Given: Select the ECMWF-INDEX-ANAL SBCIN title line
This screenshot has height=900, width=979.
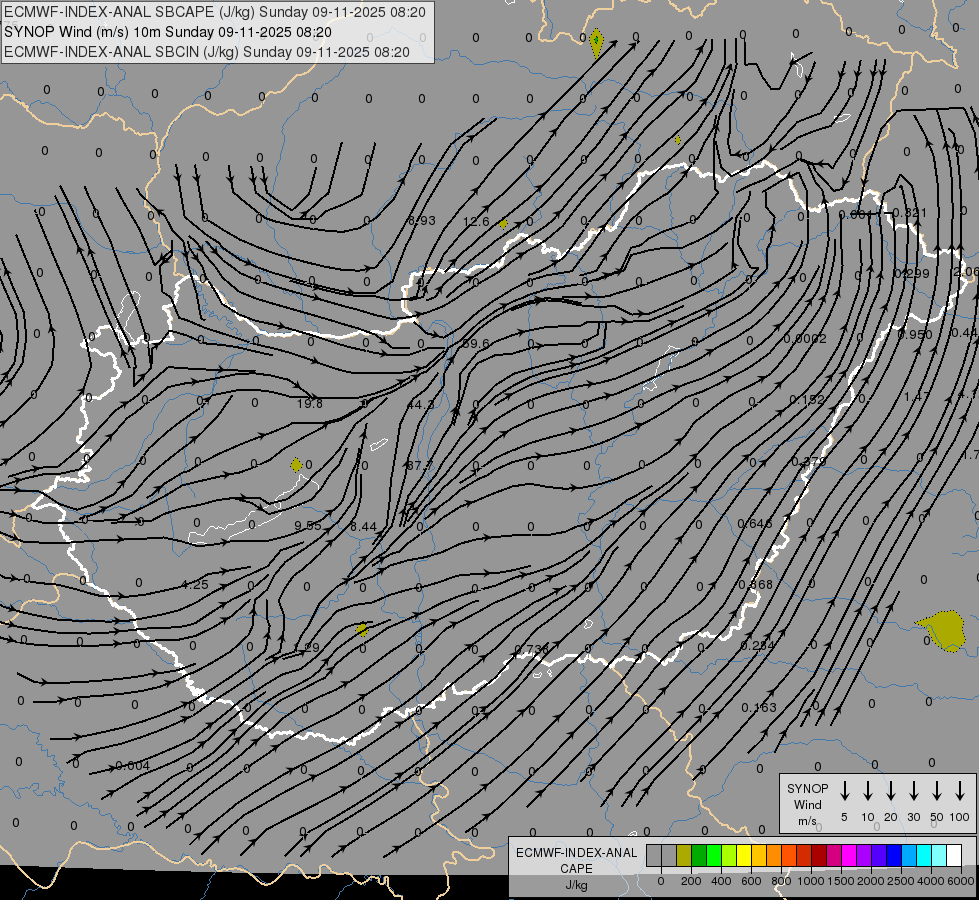Looking at the screenshot, I should [x=206, y=51].
